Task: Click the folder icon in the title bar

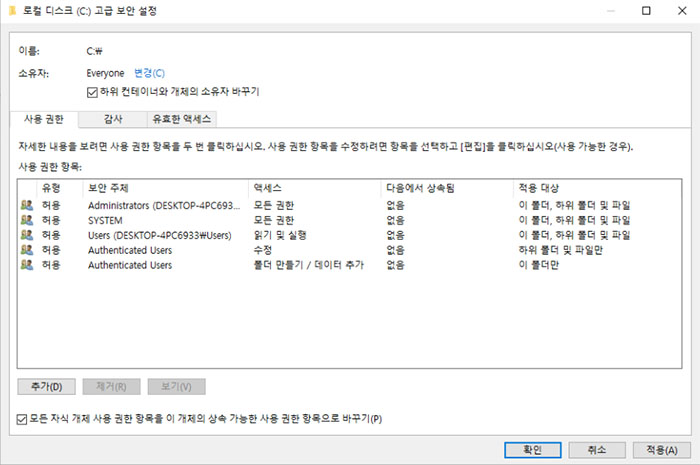Action: point(12,10)
